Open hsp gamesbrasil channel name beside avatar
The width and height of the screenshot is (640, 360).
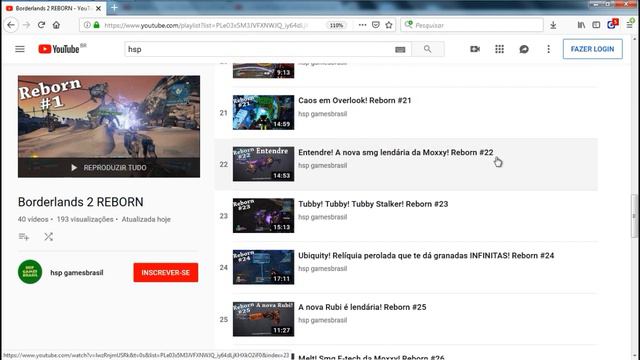click(77, 273)
